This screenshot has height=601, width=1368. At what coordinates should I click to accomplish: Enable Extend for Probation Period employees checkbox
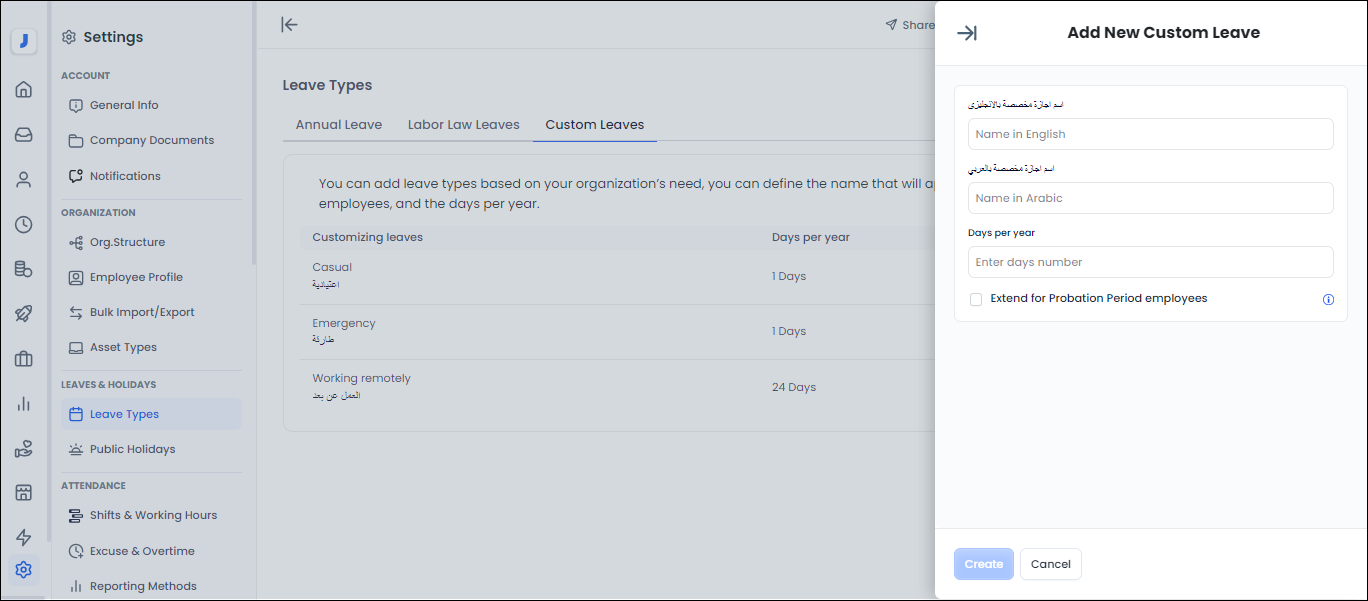point(976,299)
